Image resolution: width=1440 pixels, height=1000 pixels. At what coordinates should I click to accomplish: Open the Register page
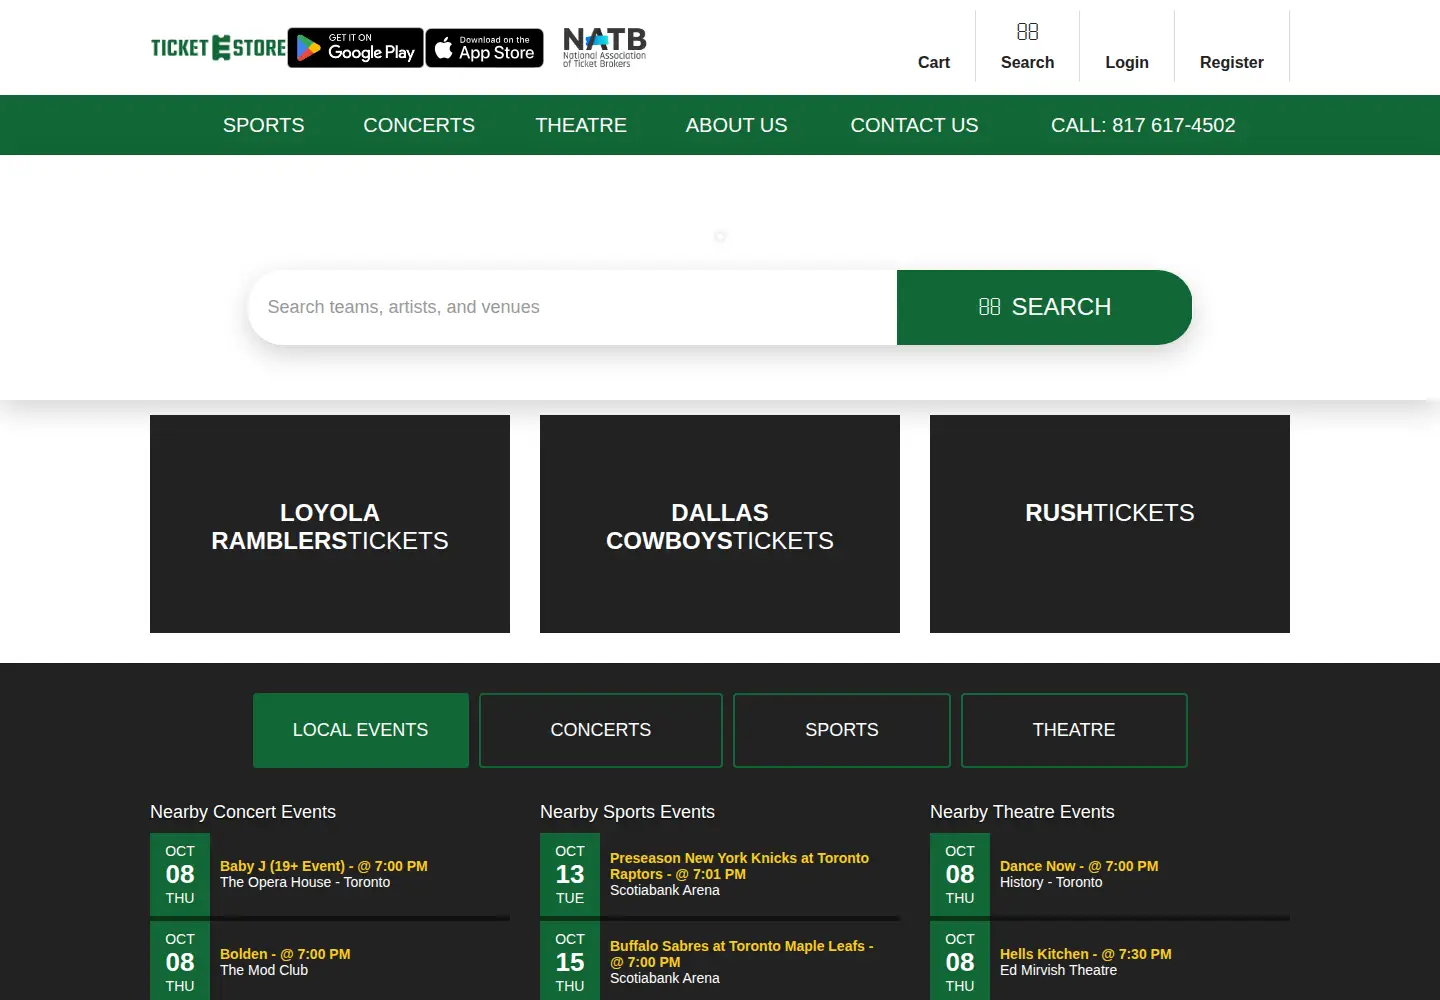[1232, 62]
